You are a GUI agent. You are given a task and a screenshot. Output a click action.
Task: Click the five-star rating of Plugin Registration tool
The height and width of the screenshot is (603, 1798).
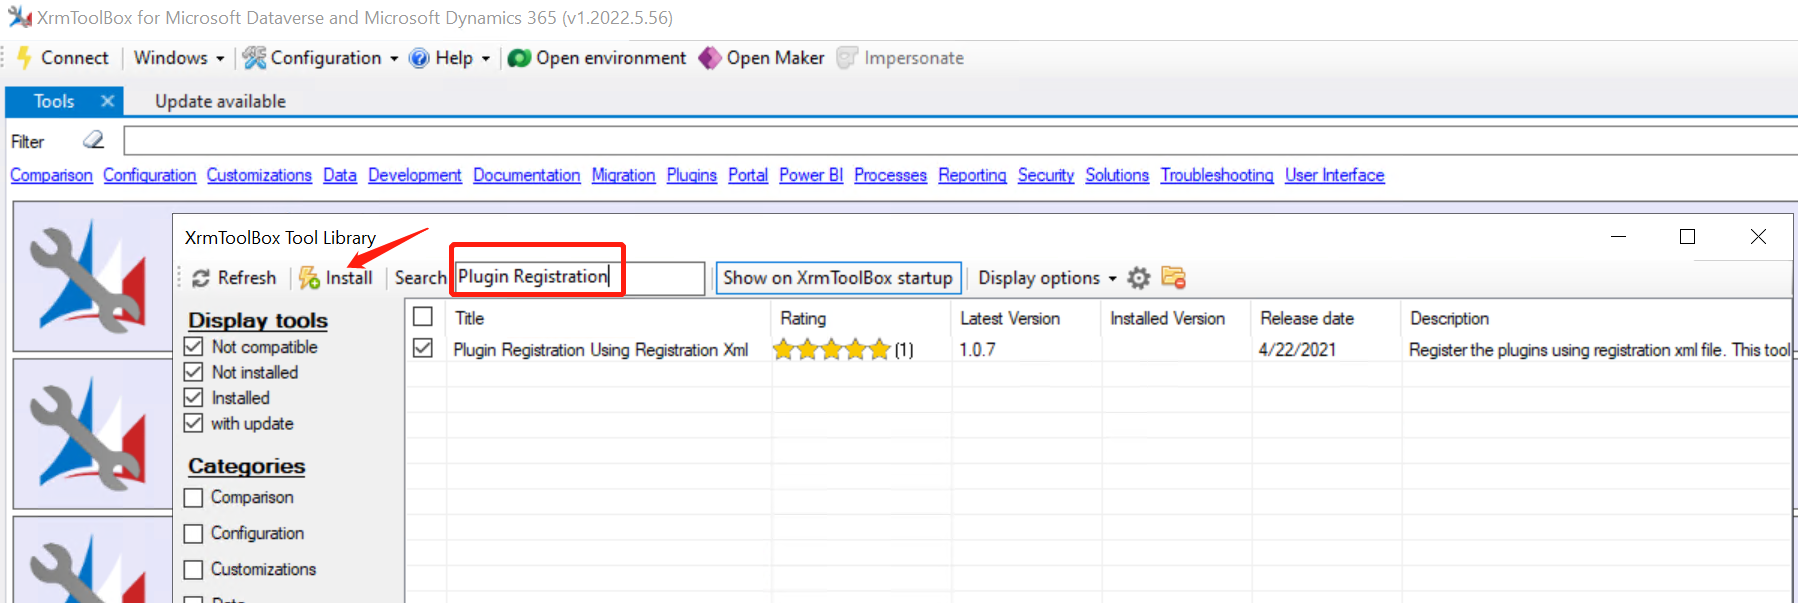[x=831, y=349]
